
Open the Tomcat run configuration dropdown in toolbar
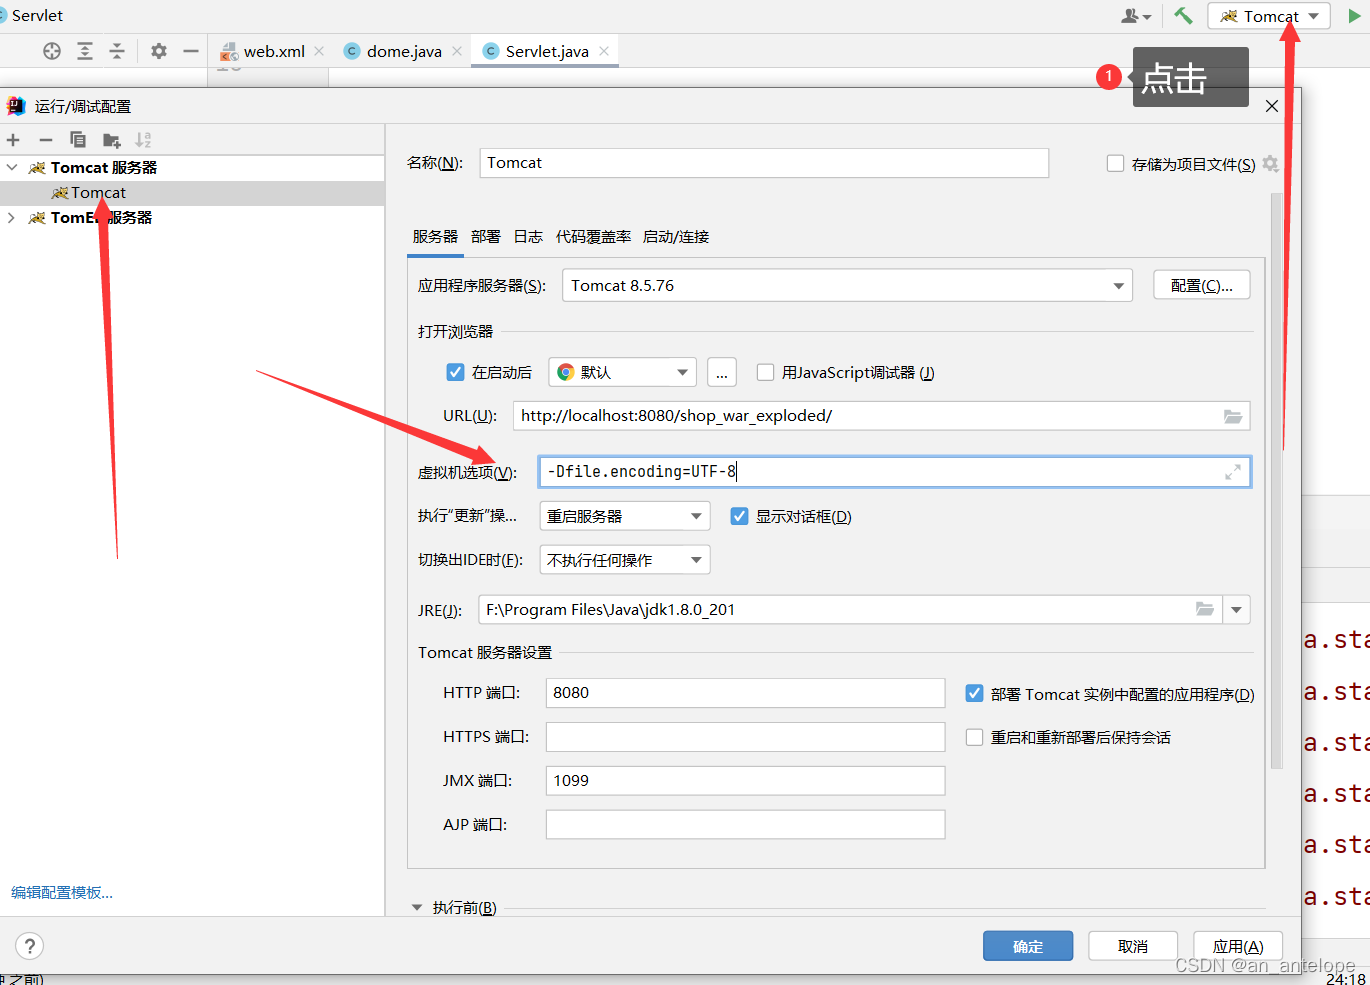(x=1269, y=16)
